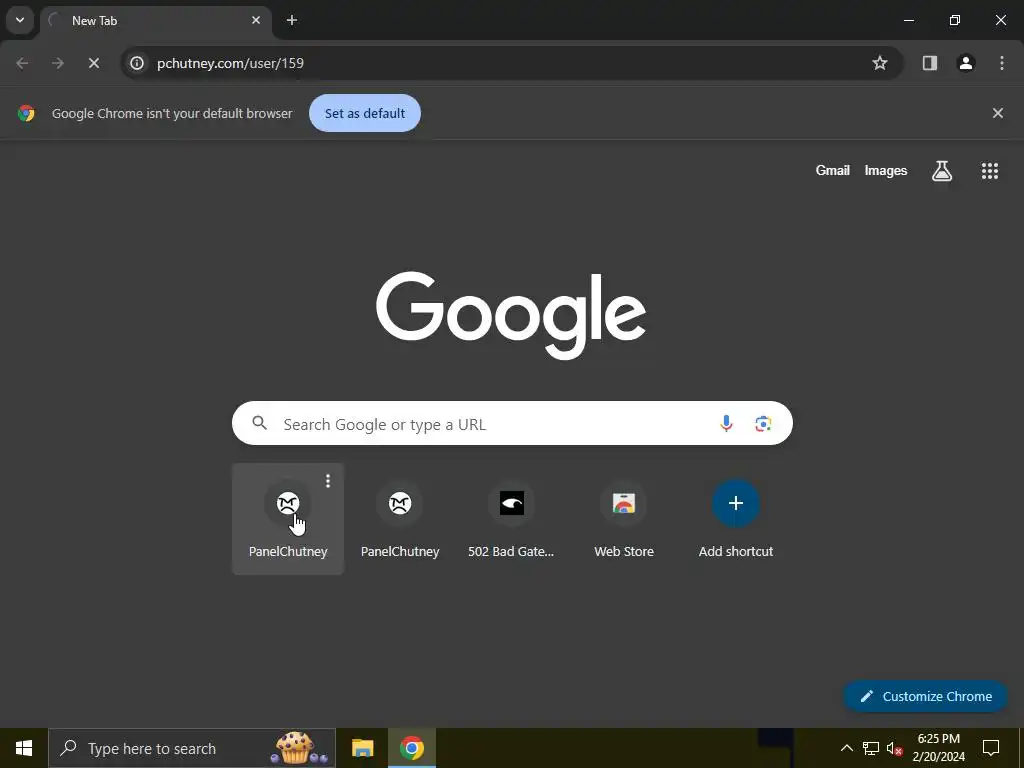The height and width of the screenshot is (768, 1024).
Task: Minimize the Chrome window
Action: [x=908, y=20]
